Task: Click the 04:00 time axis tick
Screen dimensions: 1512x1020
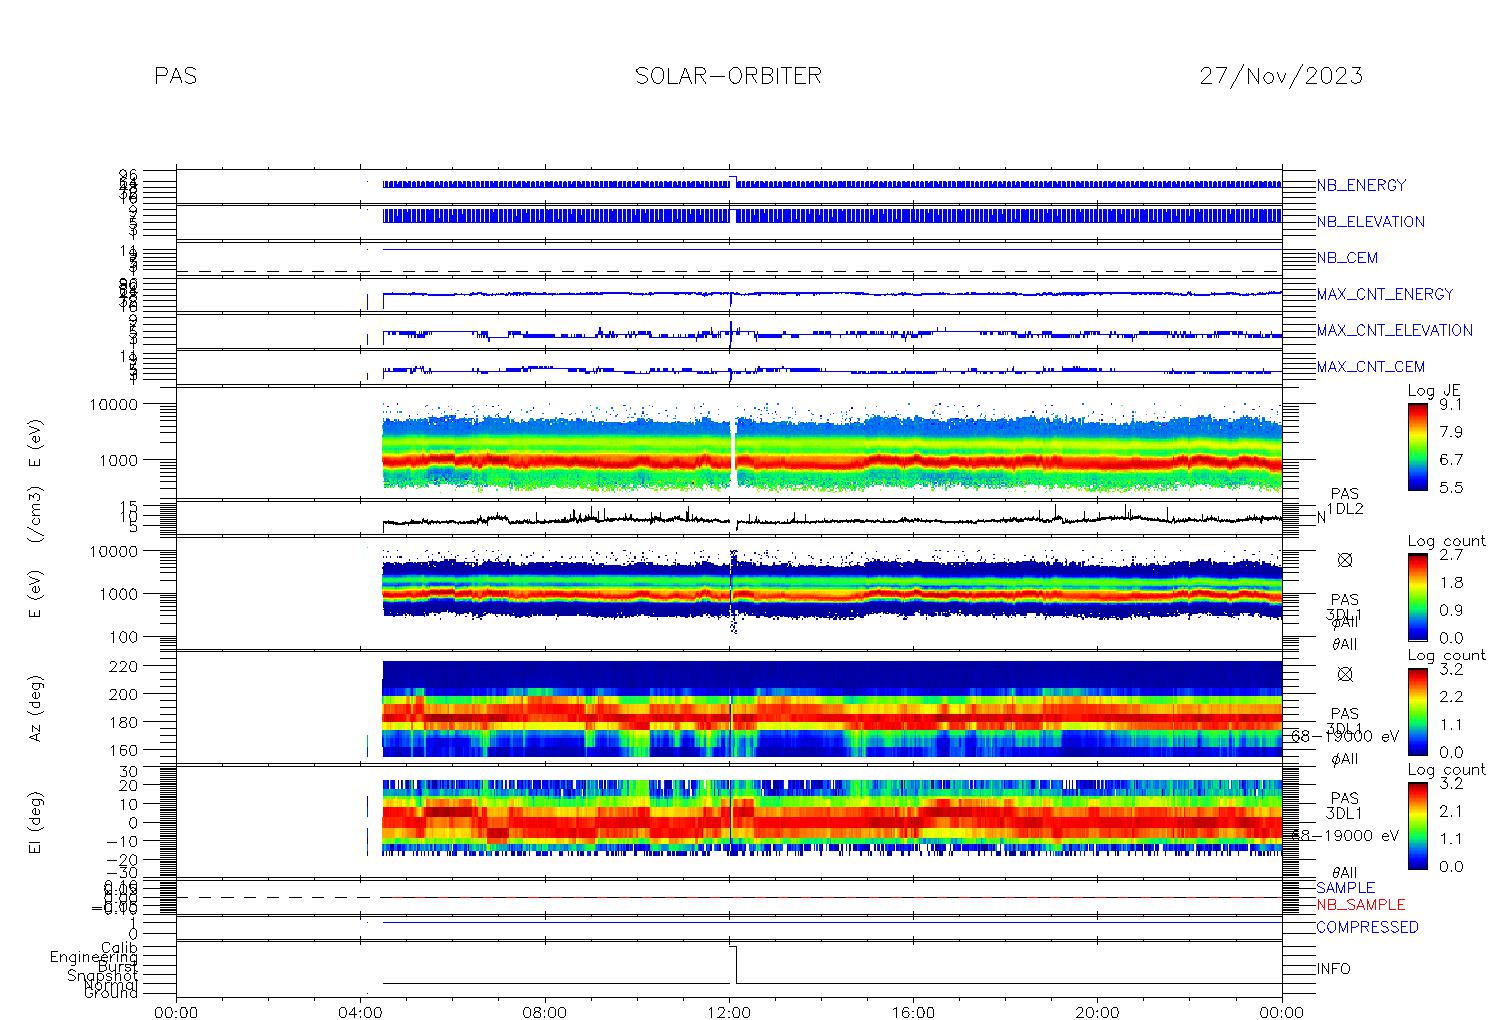Action: coord(361,1012)
